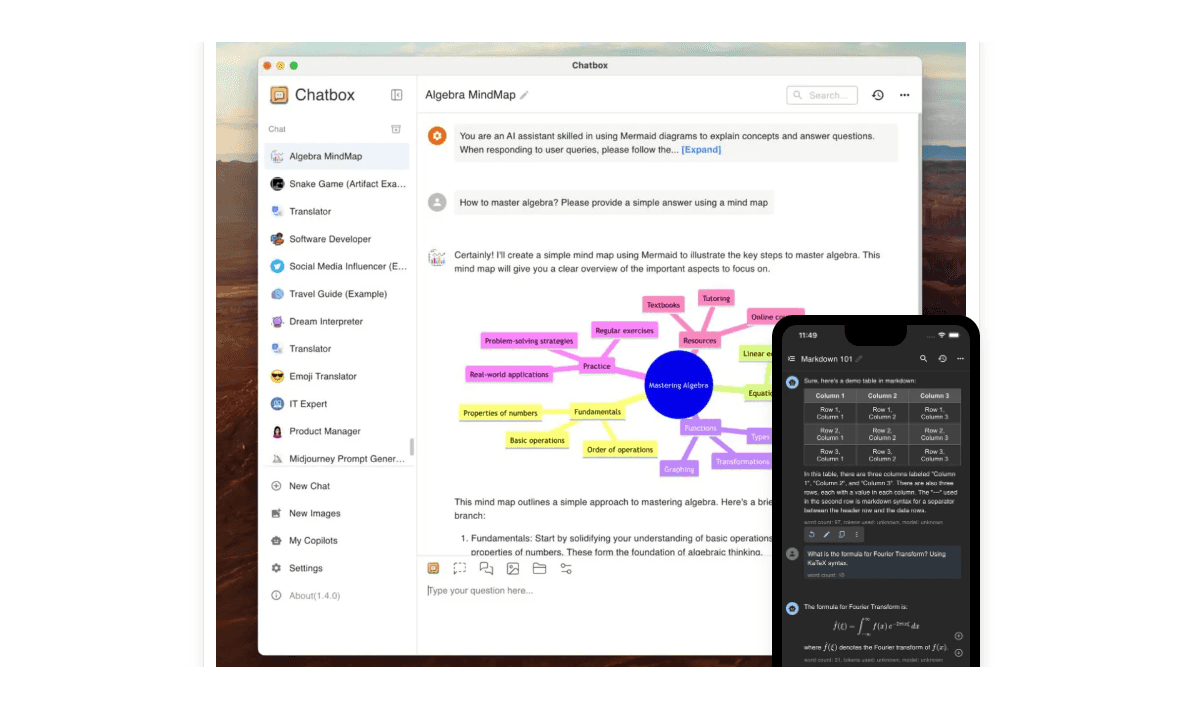The image size is (1179, 707).
Task: Click the Problem-solving strategies node
Action: tap(529, 341)
